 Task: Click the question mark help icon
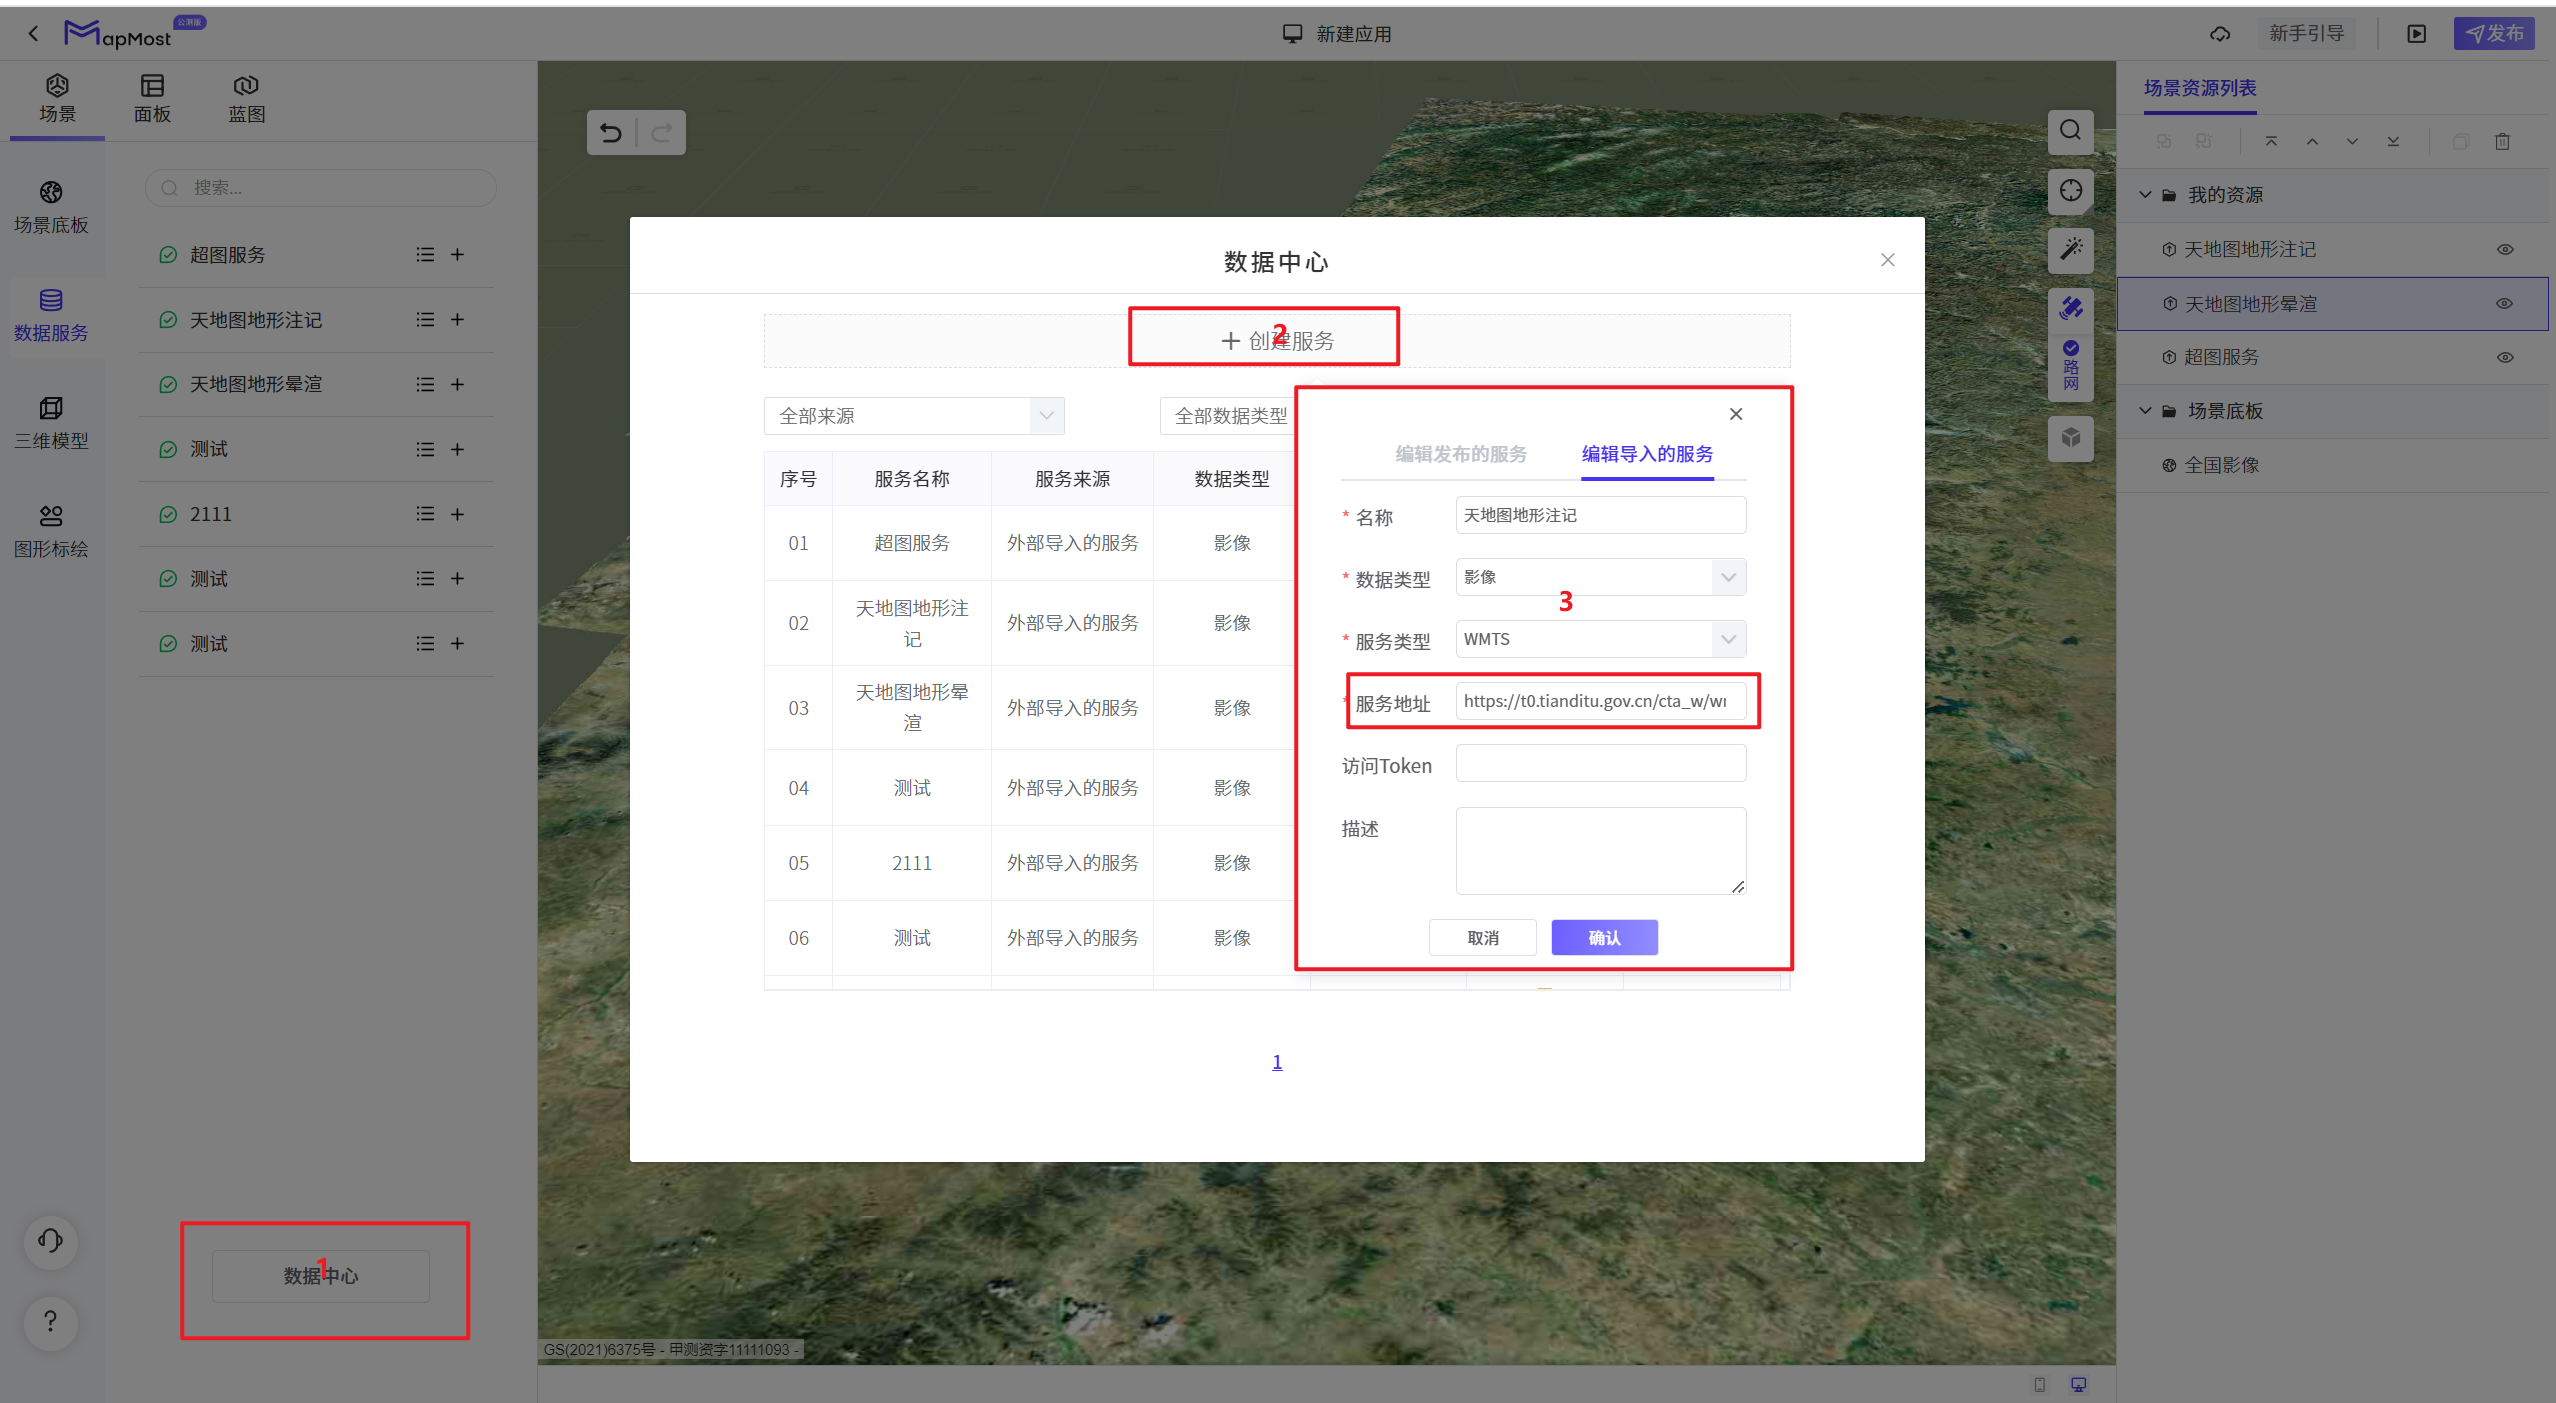click(x=50, y=1322)
